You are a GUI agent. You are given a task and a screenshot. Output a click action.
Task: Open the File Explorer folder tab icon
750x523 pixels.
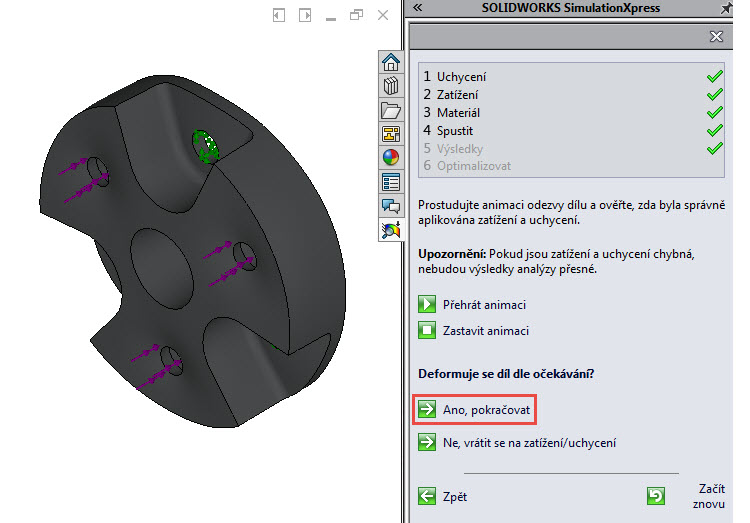pos(391,111)
